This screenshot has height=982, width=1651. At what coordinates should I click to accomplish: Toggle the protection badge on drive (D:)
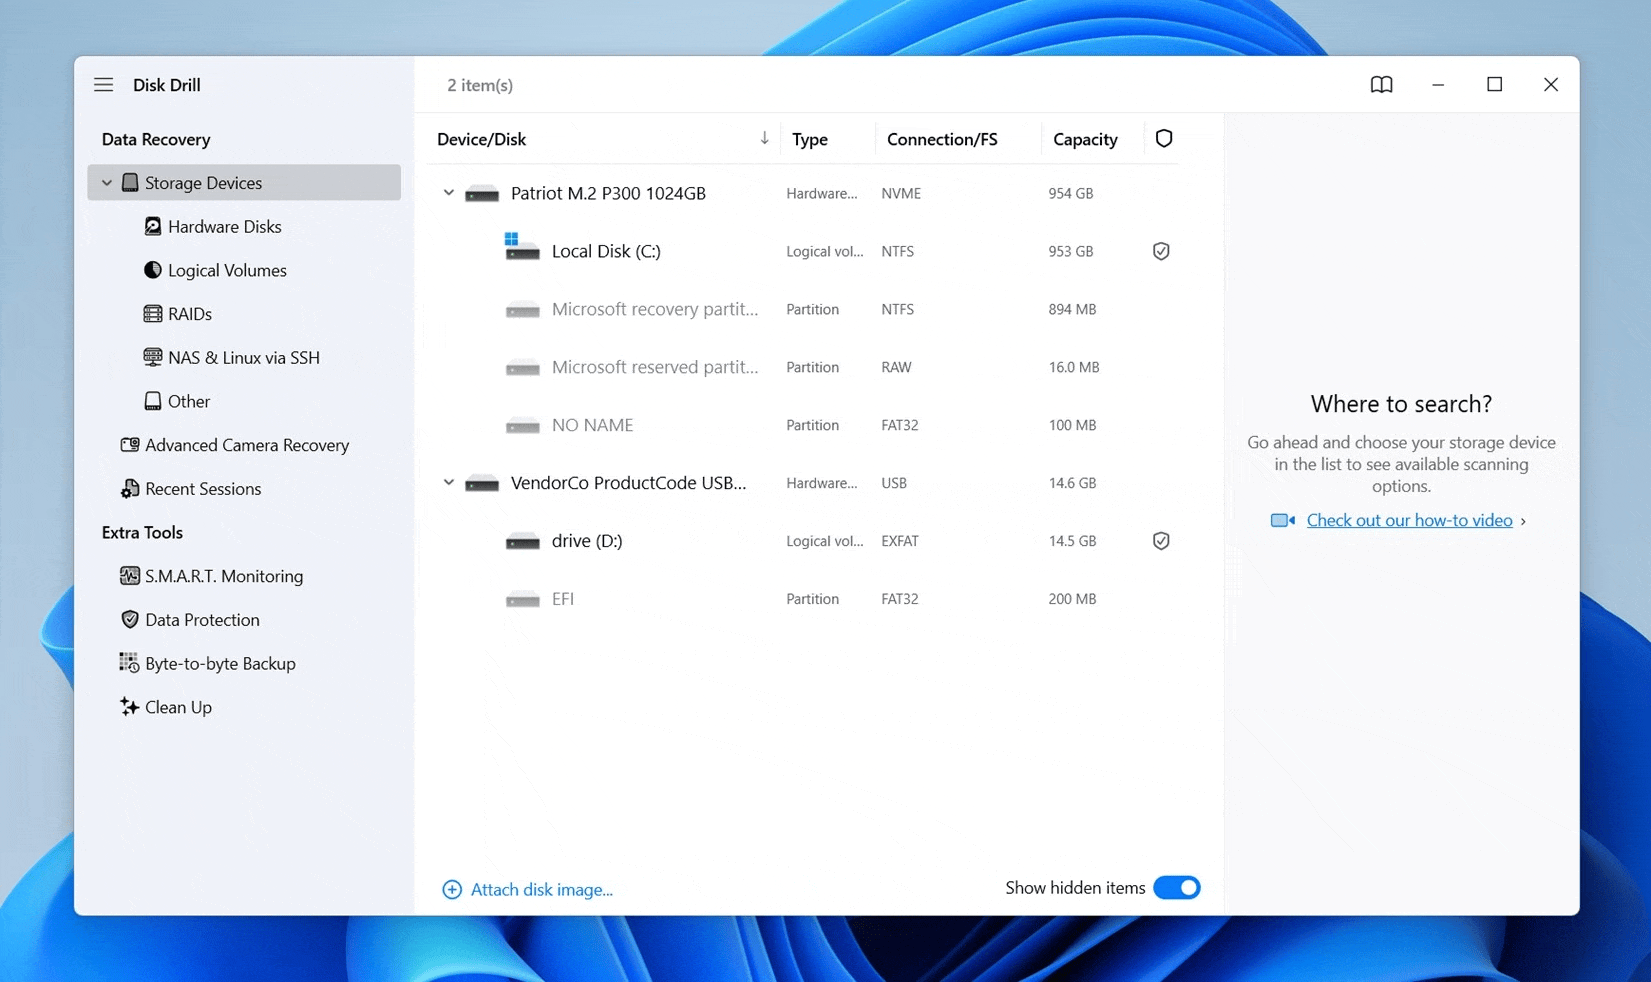click(x=1161, y=540)
